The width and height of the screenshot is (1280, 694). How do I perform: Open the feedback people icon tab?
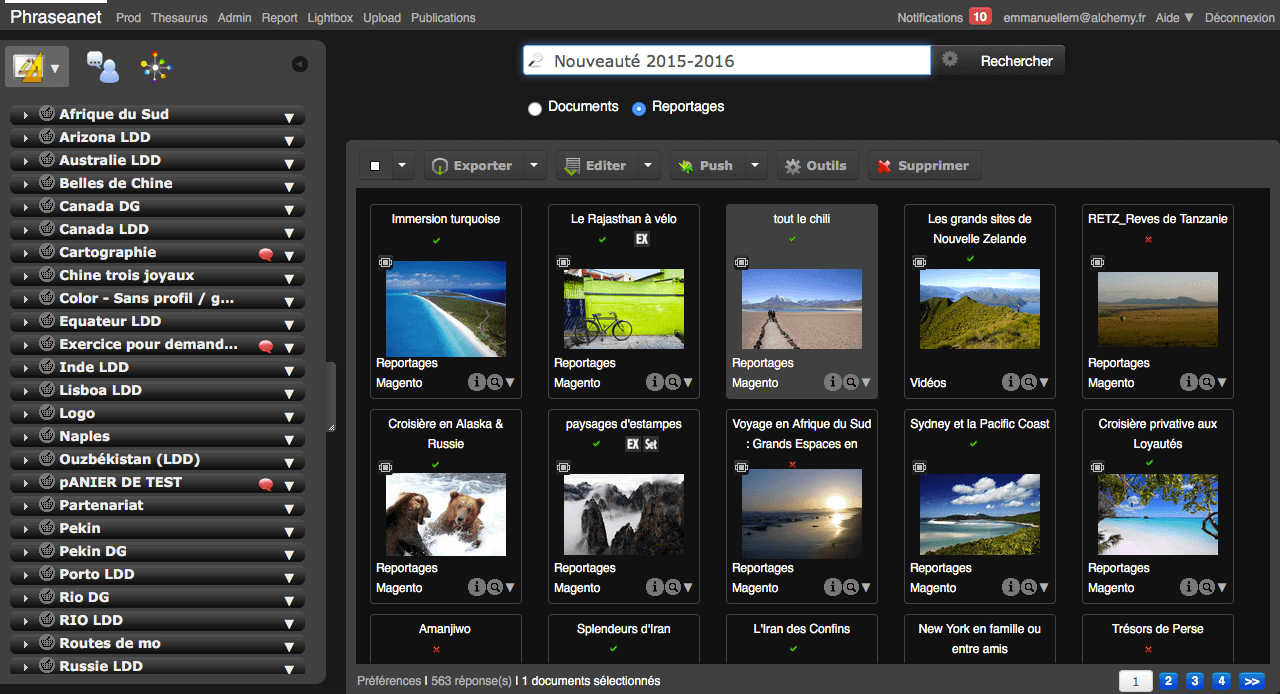pos(102,67)
